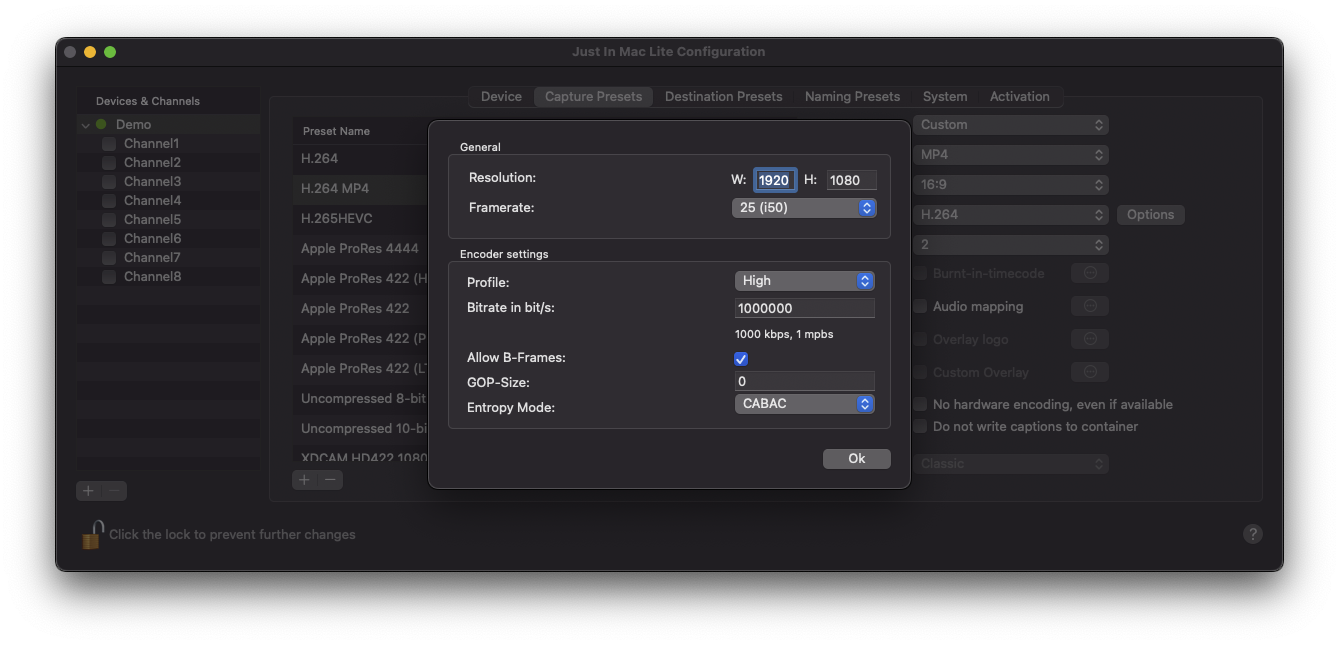Open the disabled Classic dropdown
1339x645 pixels.
pos(1010,464)
